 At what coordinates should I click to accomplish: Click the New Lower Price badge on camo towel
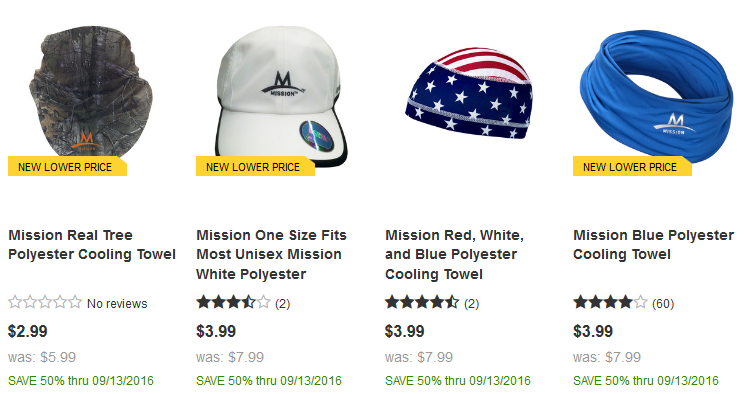(x=67, y=166)
